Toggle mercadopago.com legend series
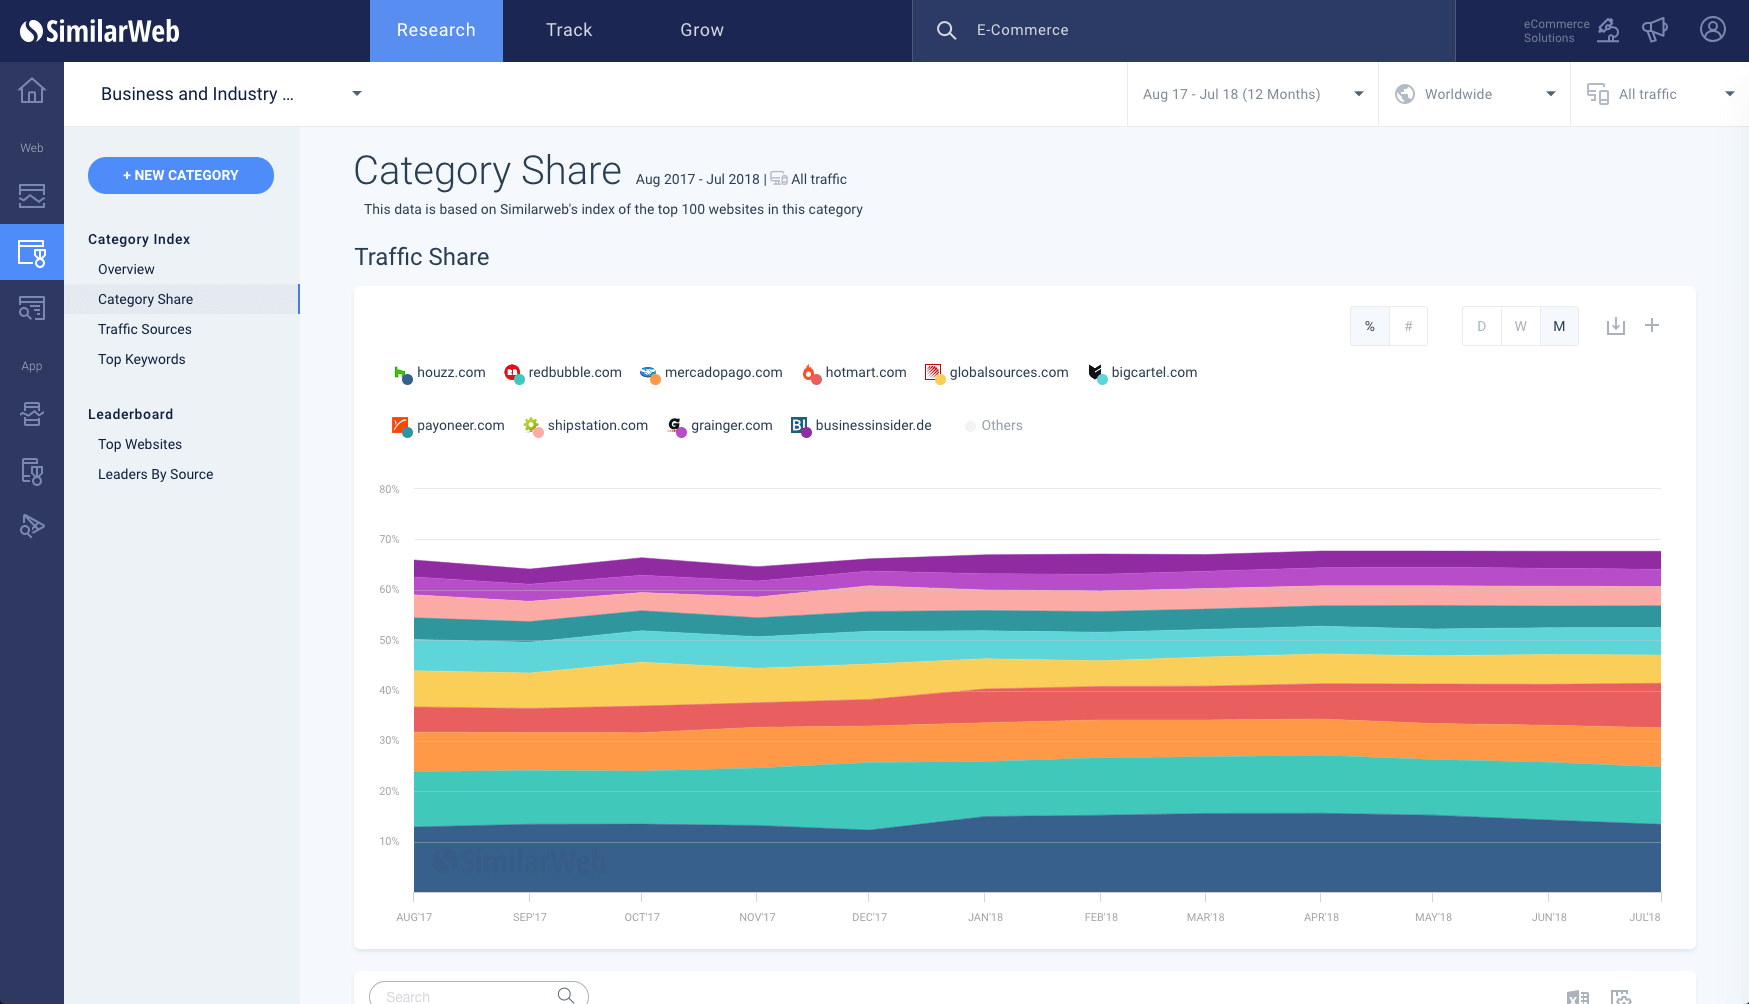The image size is (1749, 1004). pyautogui.click(x=711, y=373)
